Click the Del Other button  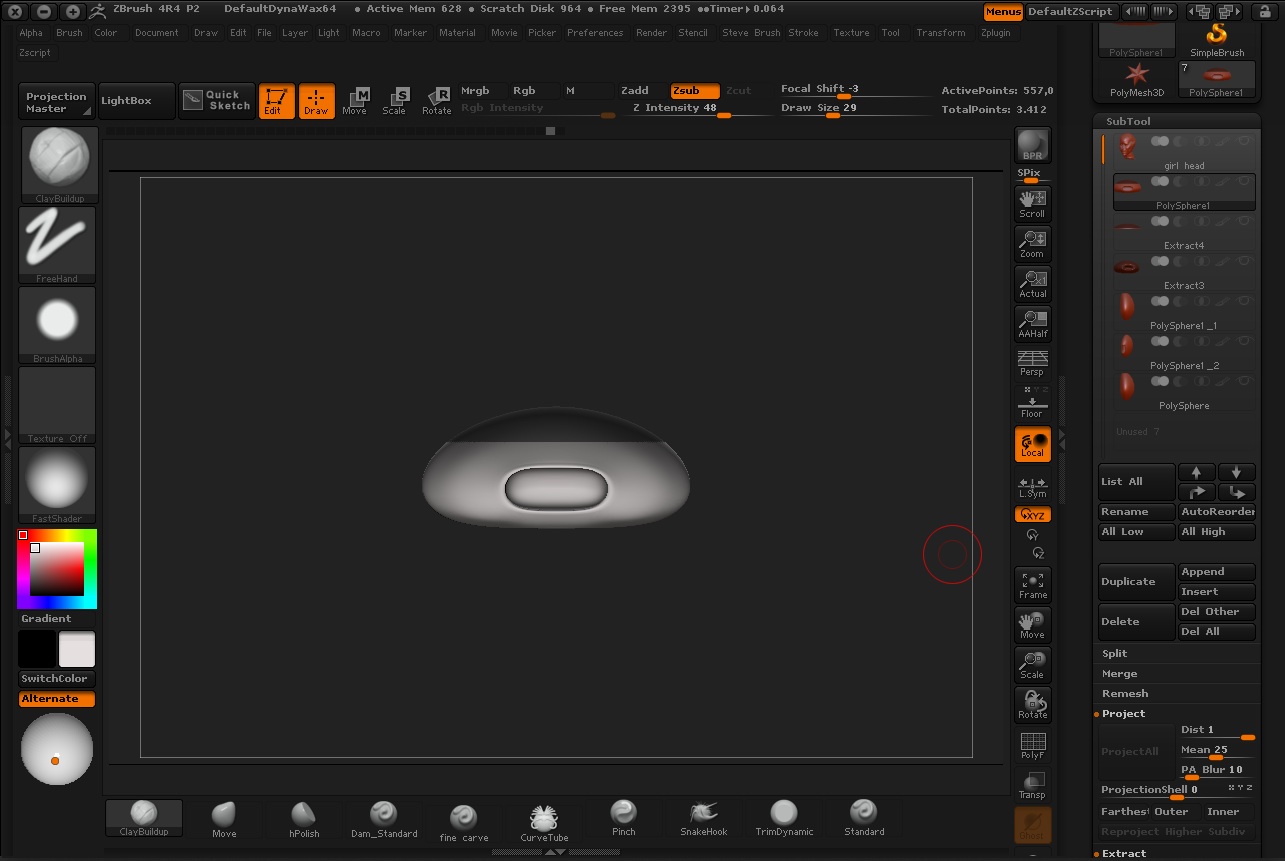pyautogui.click(x=1217, y=612)
